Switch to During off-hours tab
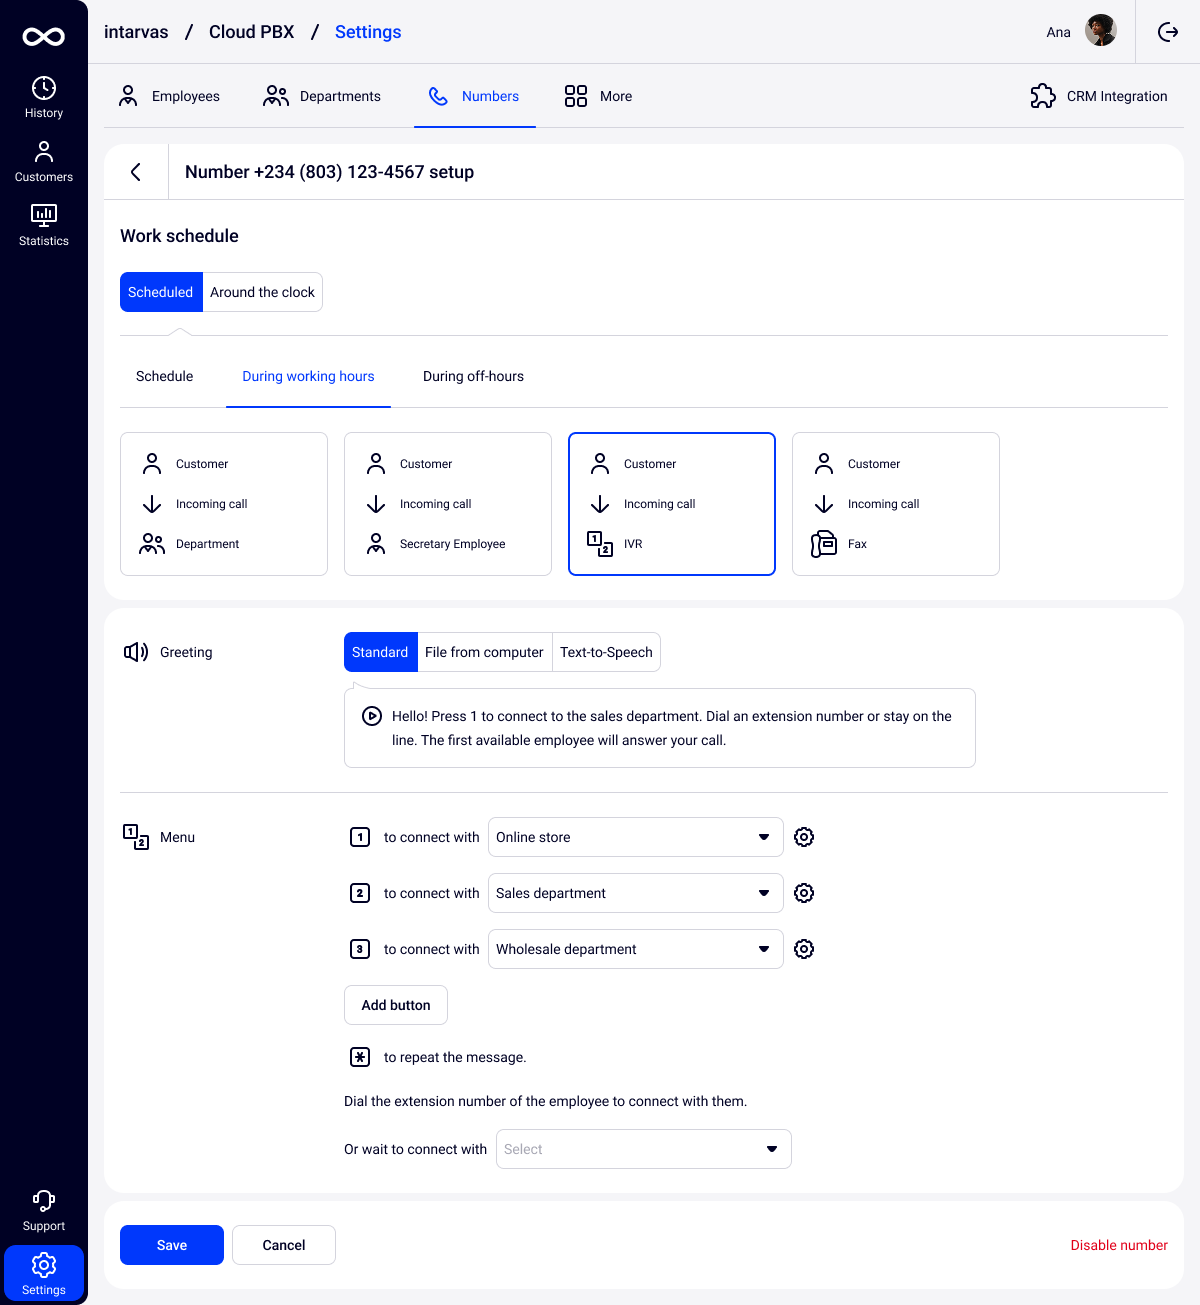The image size is (1200, 1305). click(473, 376)
